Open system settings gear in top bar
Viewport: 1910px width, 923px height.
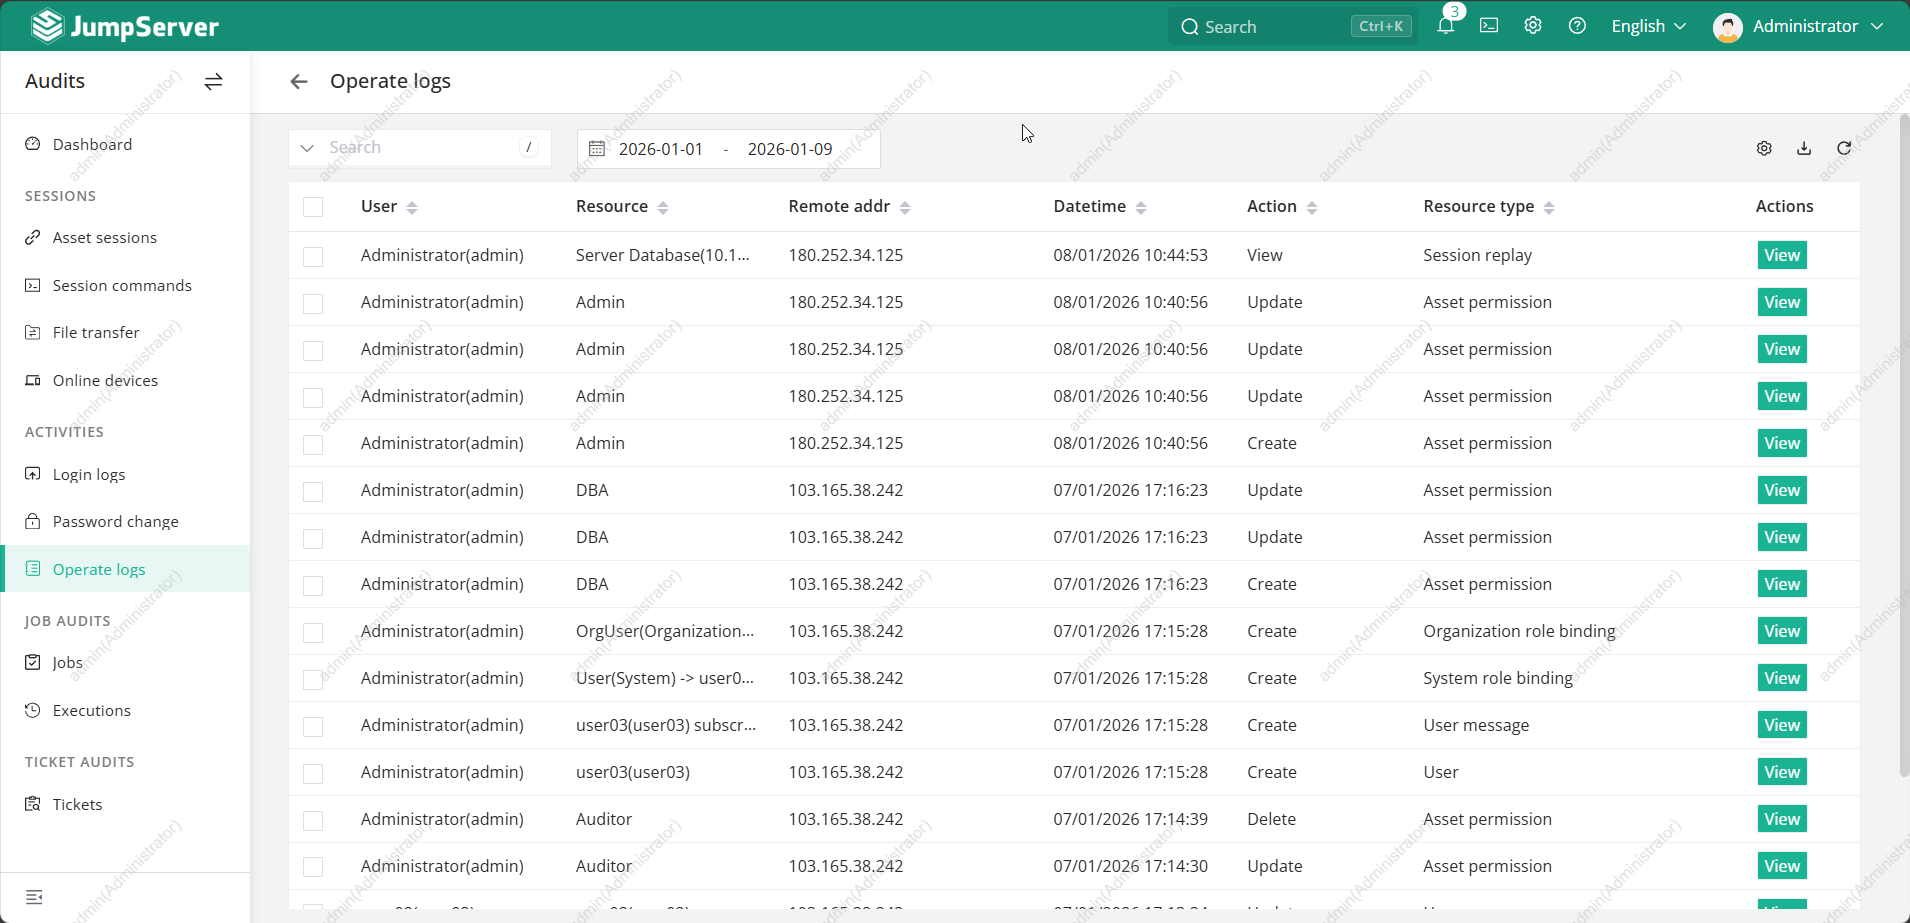(x=1533, y=26)
